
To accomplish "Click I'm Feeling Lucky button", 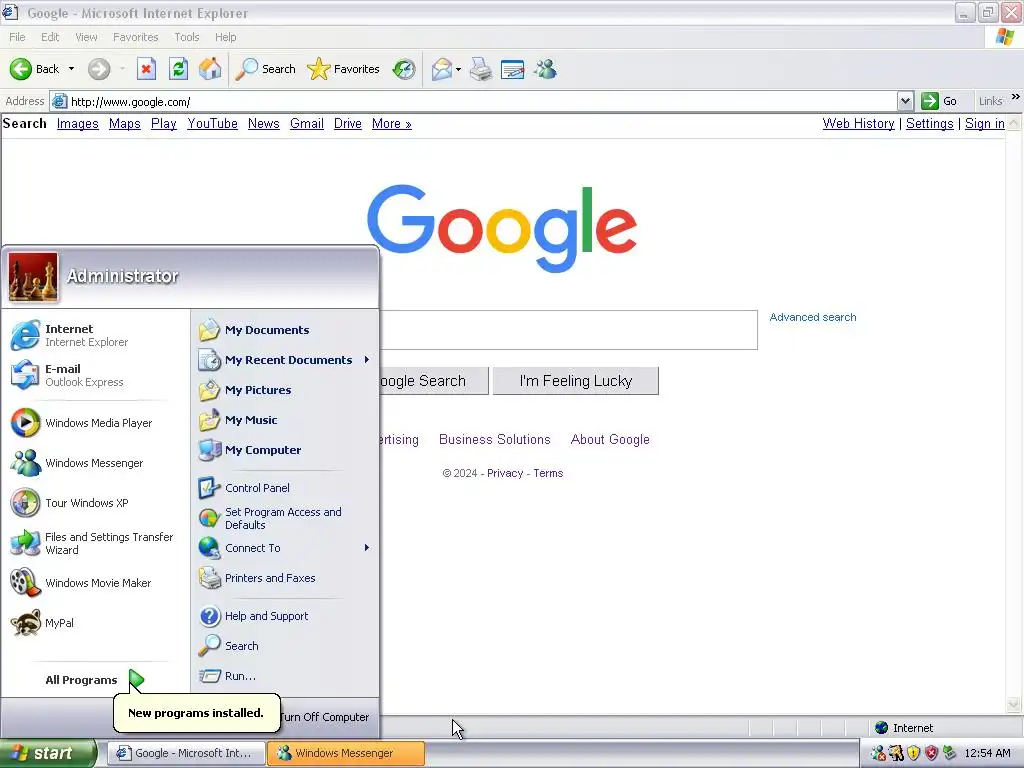I will 575,381.
